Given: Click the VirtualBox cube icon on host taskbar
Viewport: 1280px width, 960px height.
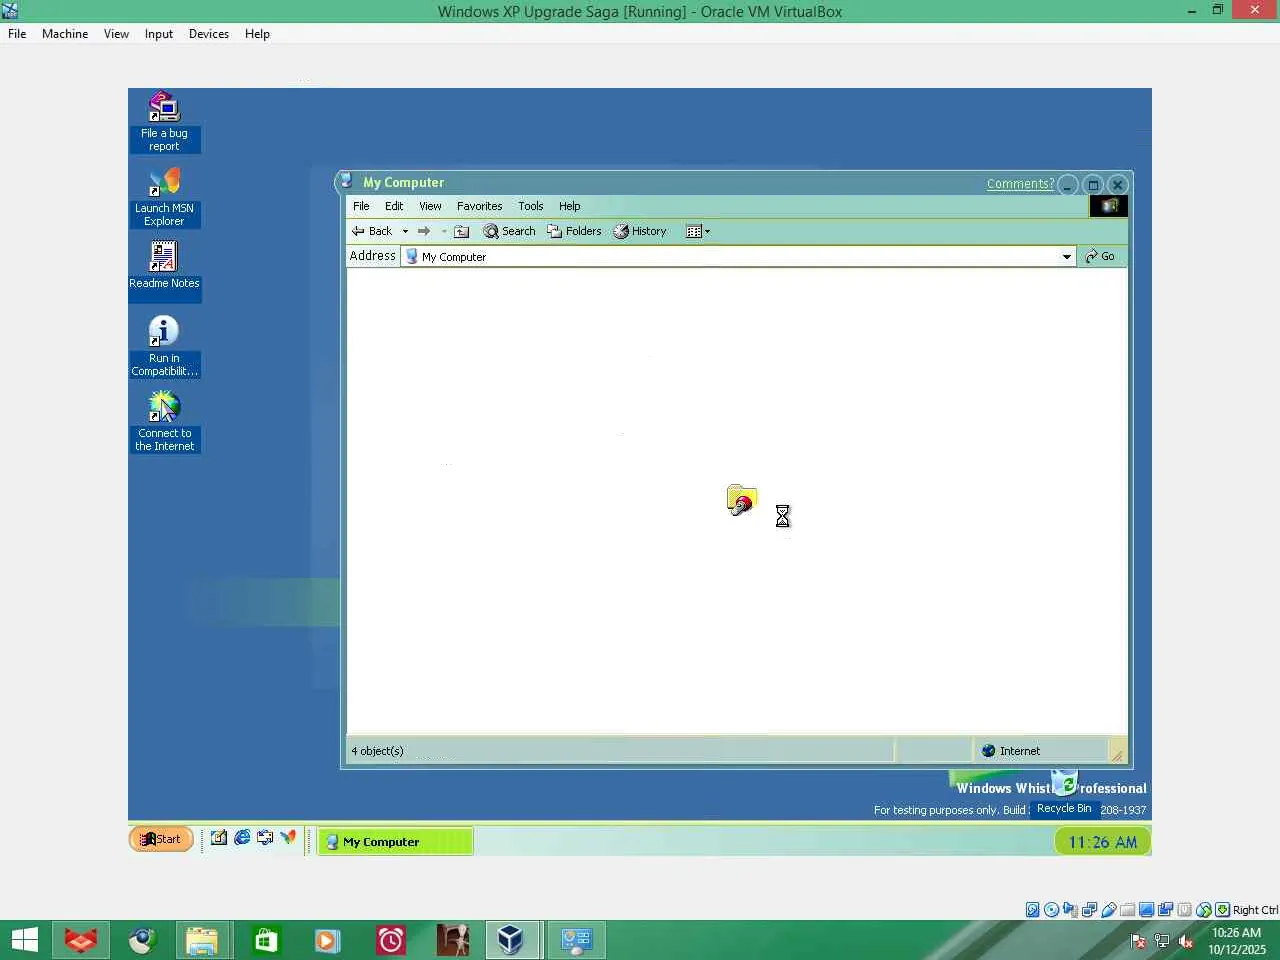Looking at the screenshot, I should [511, 940].
